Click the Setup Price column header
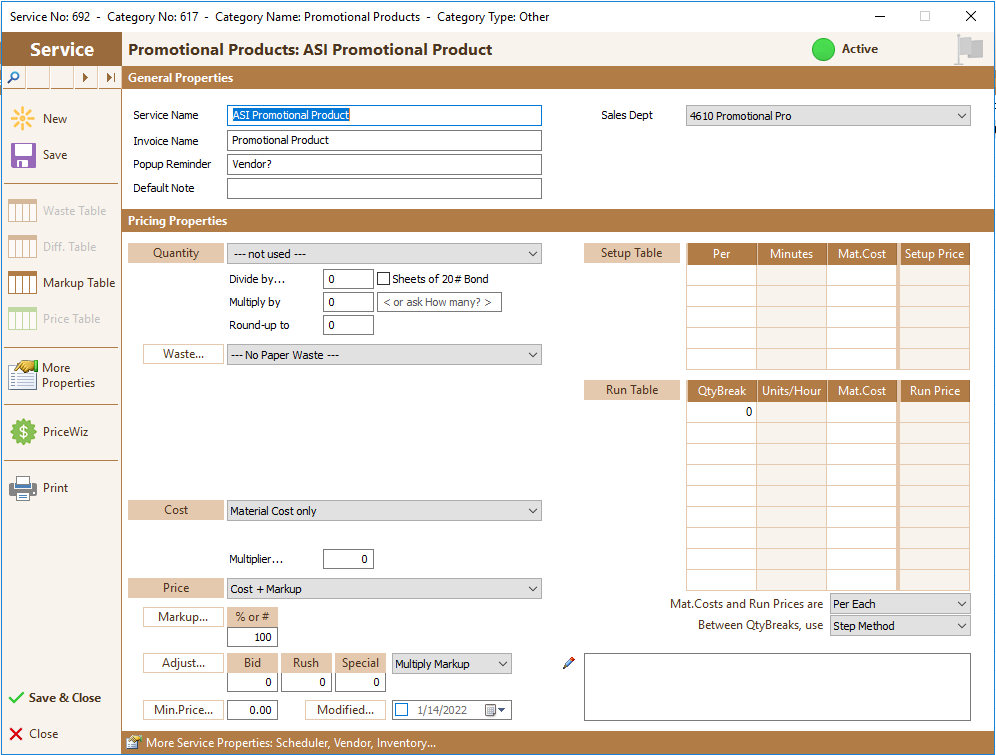Viewport: 996px width, 755px height. pyautogui.click(x=934, y=254)
